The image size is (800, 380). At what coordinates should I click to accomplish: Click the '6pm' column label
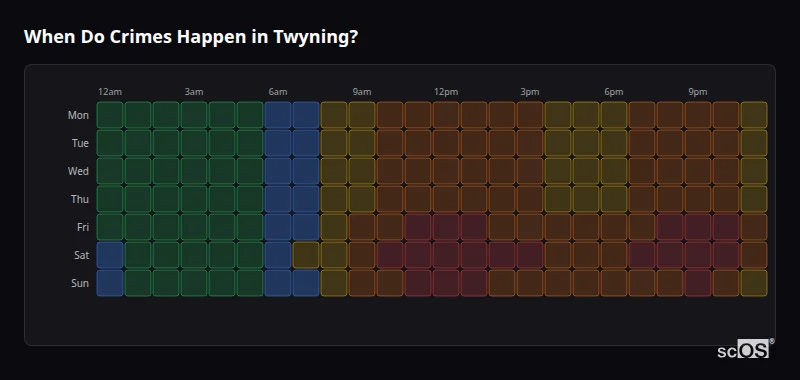614,92
